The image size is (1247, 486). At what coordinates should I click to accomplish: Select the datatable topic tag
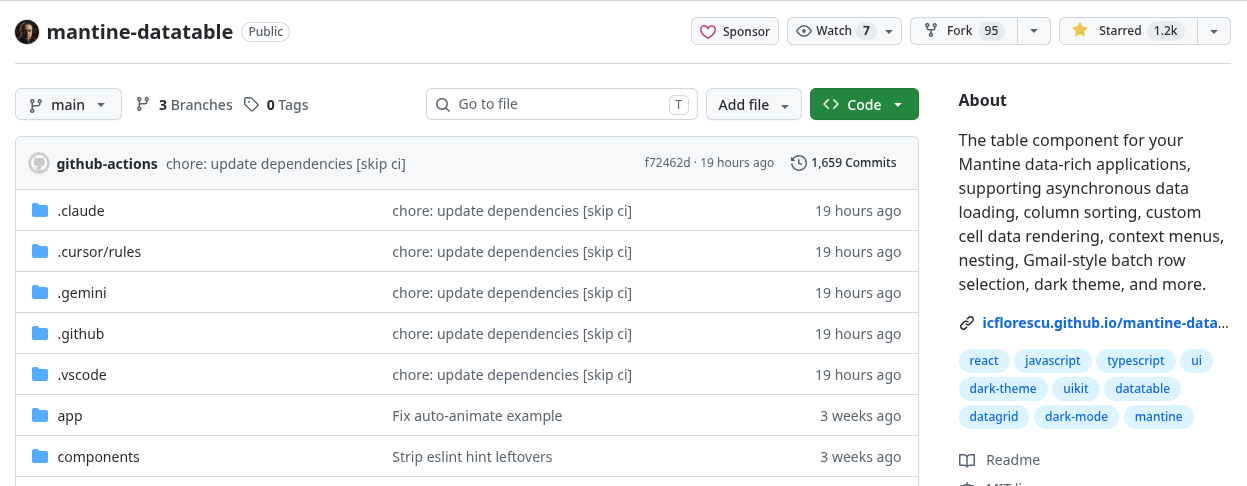(1143, 389)
